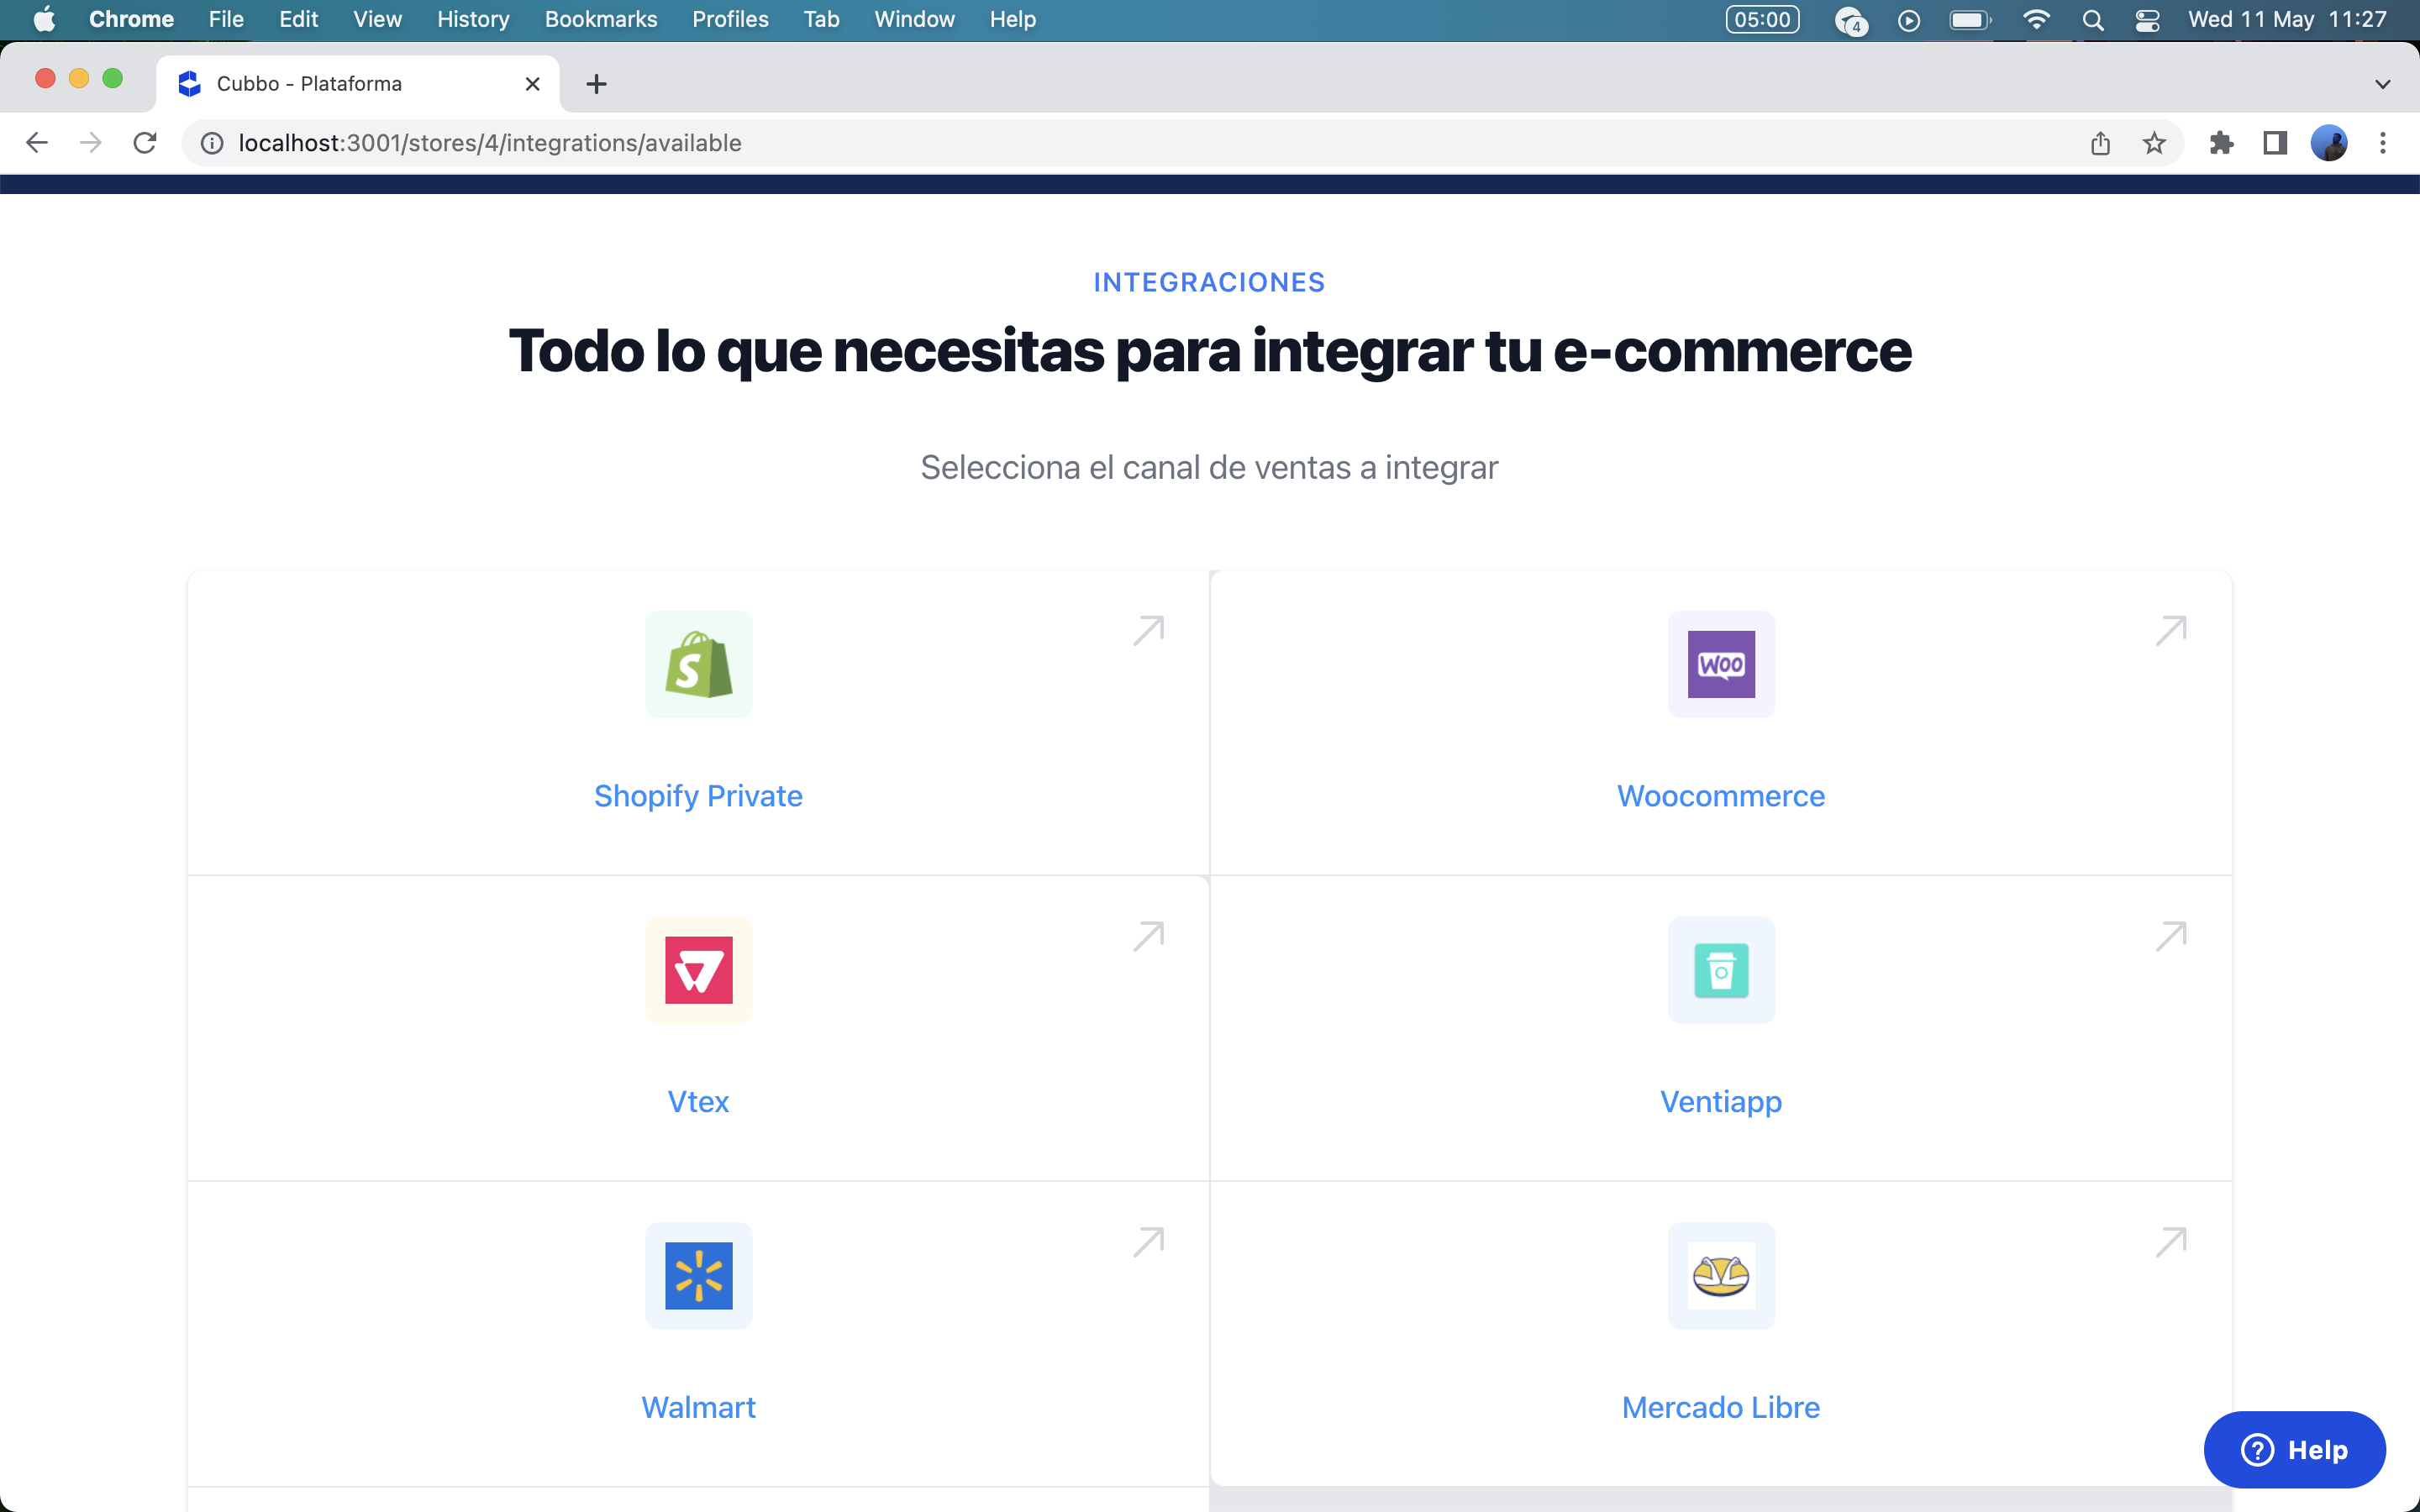Screen dimensions: 2420x1512
Task: Click the Shopify bag logo icon
Action: [x=698, y=664]
